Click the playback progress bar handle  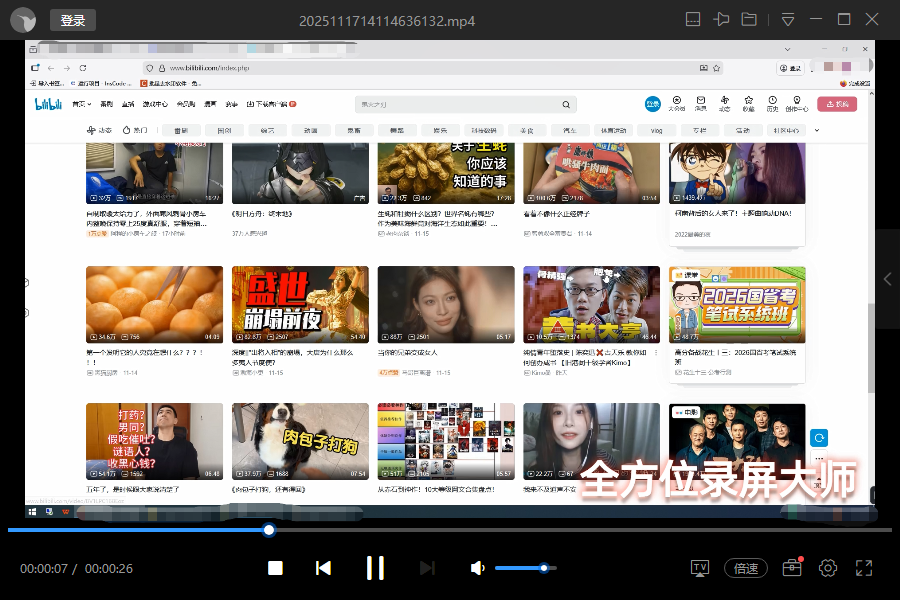(x=269, y=530)
